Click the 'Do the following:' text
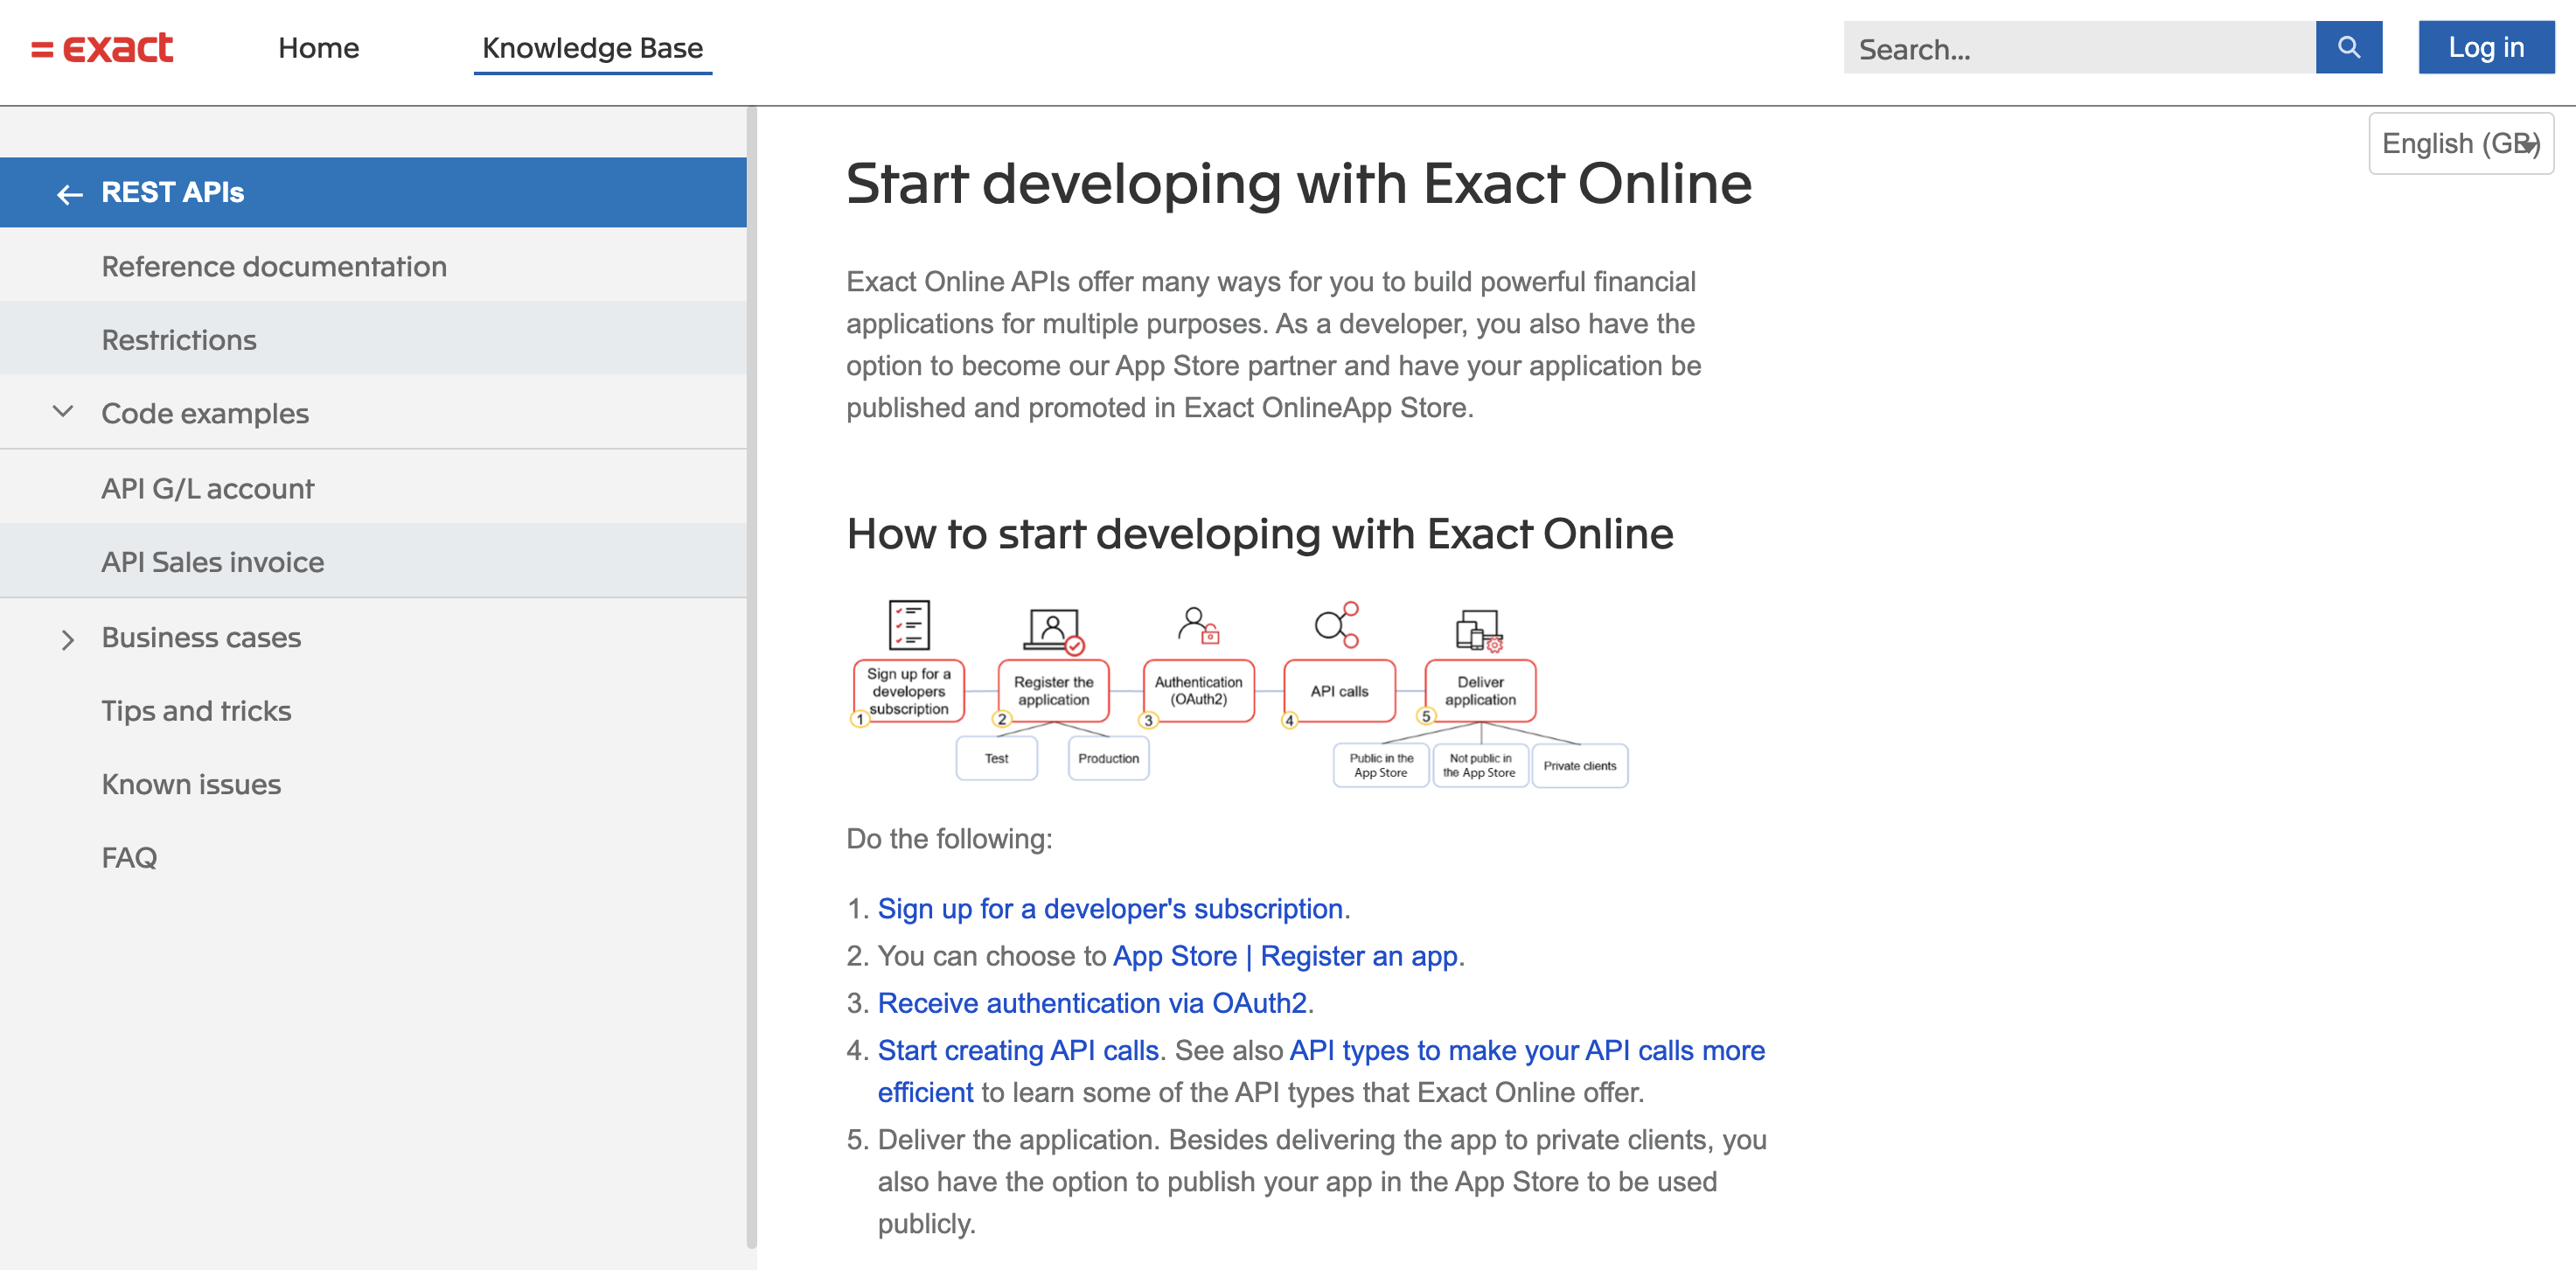 point(949,838)
